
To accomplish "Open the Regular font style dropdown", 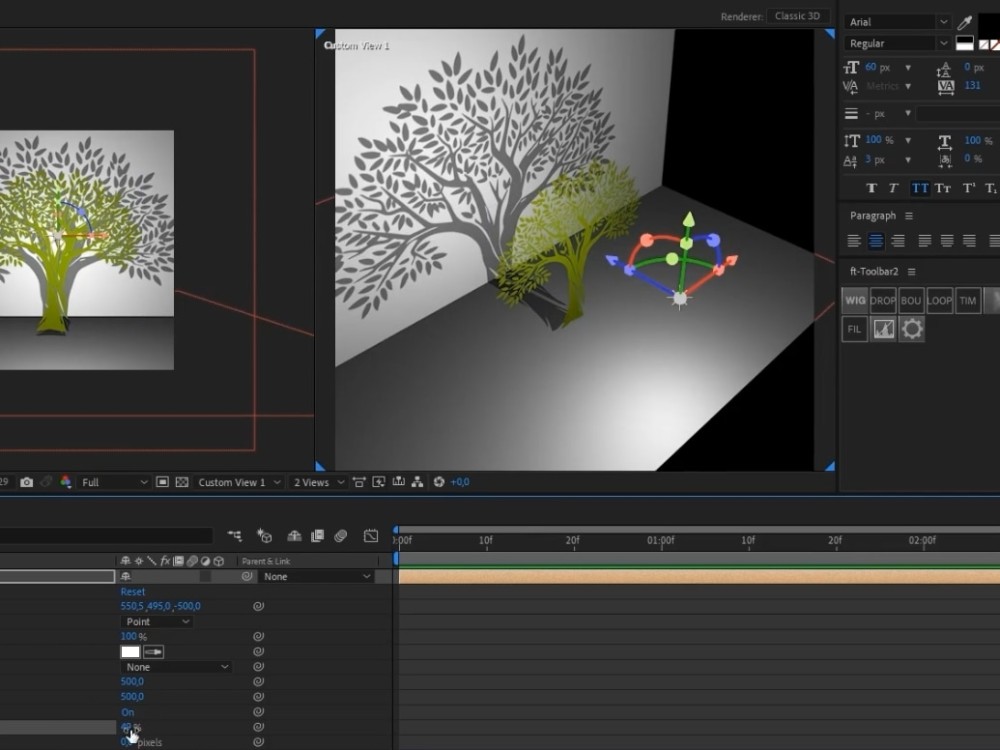I will tap(897, 43).
